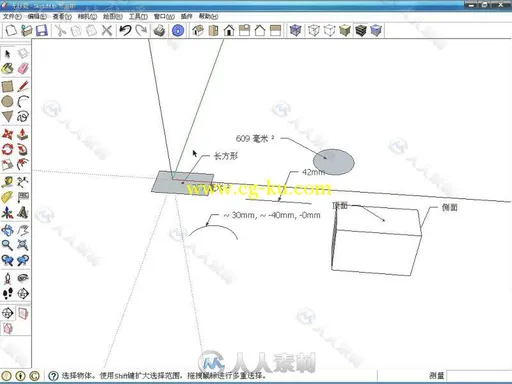
Task: Activate the Zoom magnifier tool
Action: pos(7,245)
